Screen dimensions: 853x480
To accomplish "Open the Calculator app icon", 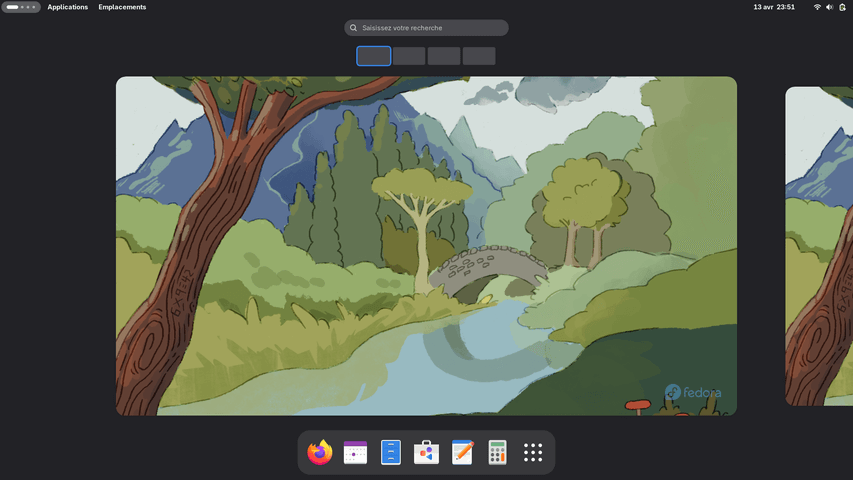I will point(497,452).
